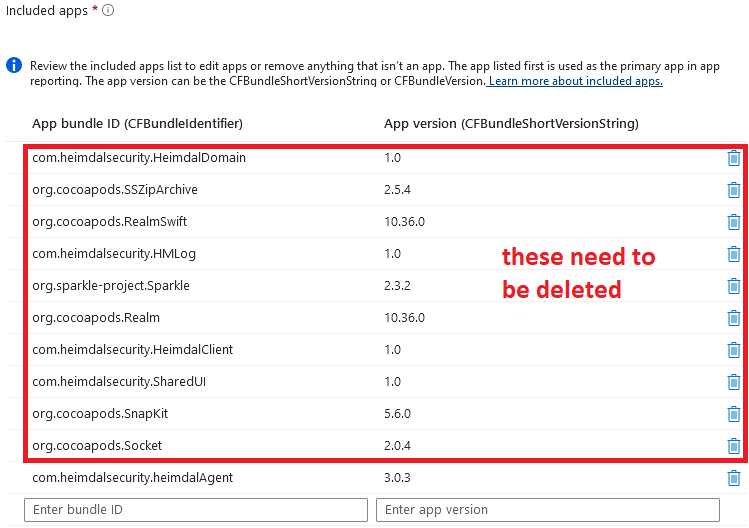Click the App bundle ID column header
Image resolution: width=749 pixels, height=528 pixels.
[138, 124]
